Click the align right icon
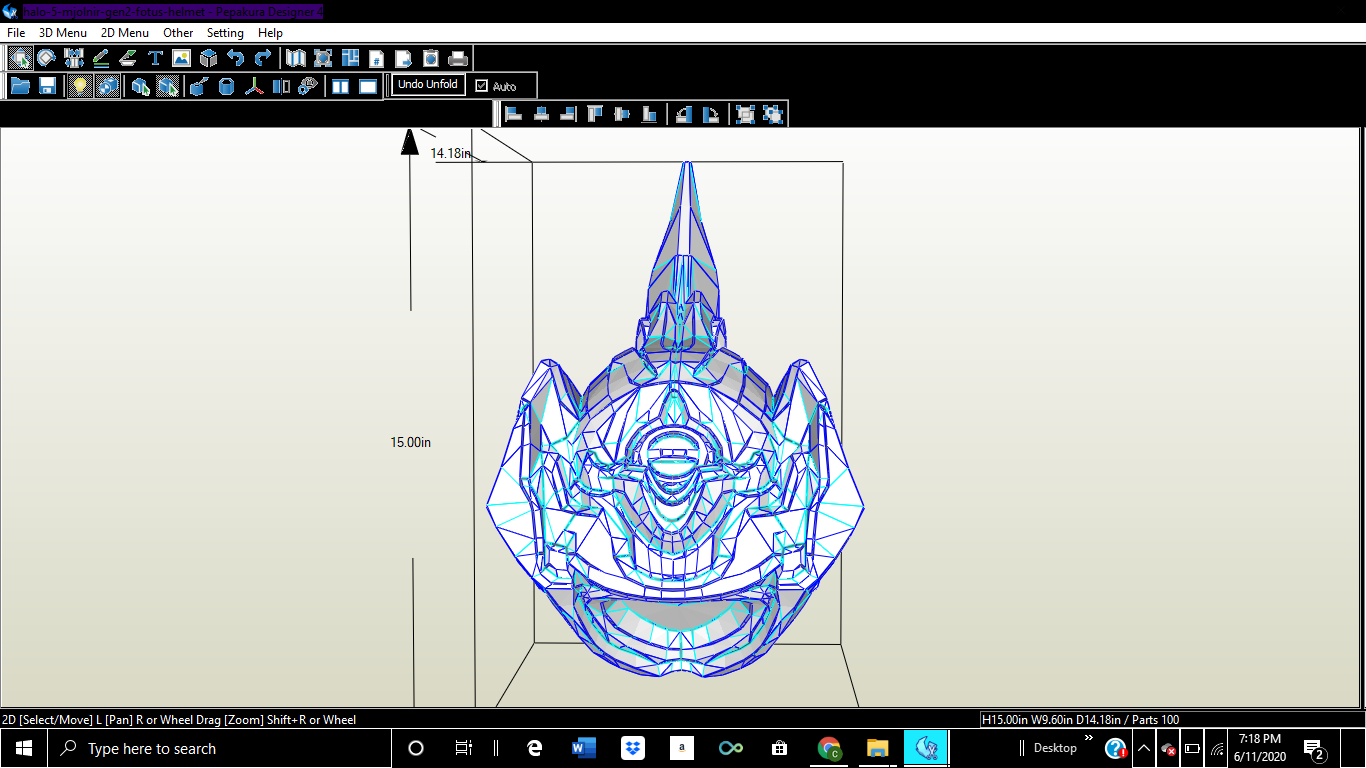 (568, 114)
